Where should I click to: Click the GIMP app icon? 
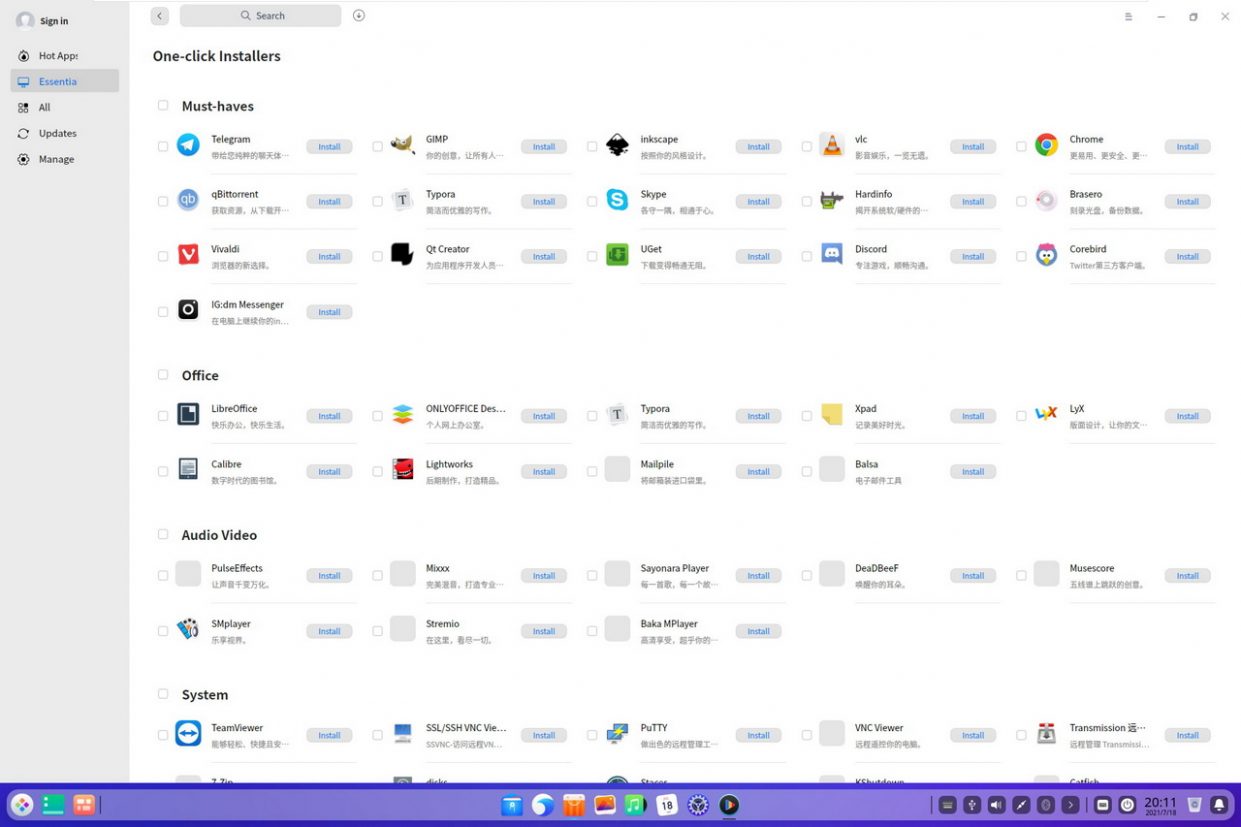(x=402, y=146)
